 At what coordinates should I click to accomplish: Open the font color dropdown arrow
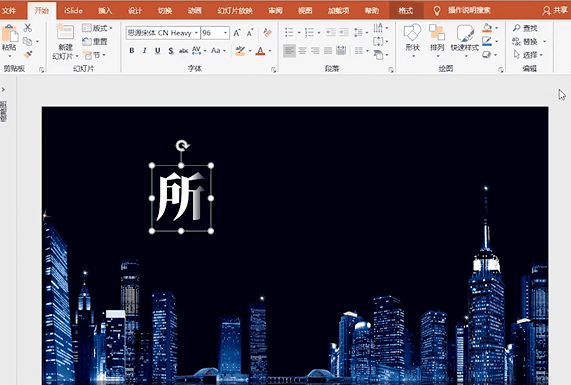(270, 51)
